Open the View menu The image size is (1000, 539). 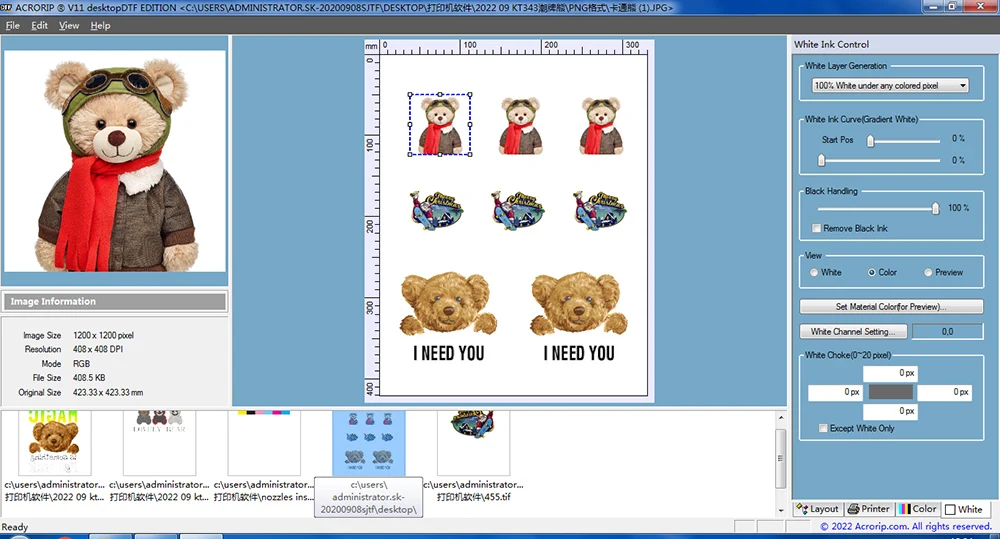pyautogui.click(x=69, y=26)
